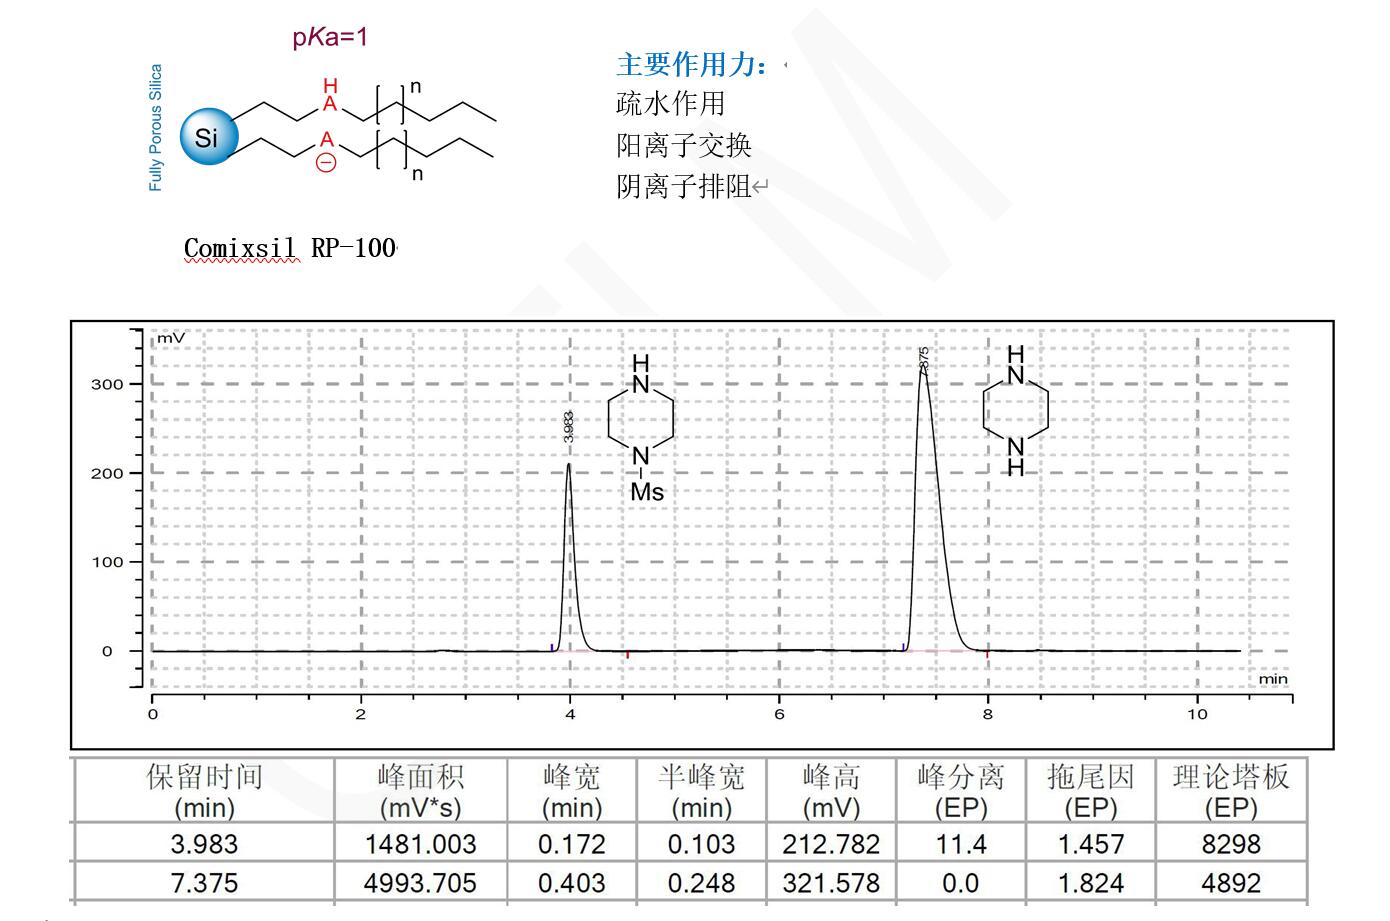Viewport: 1390px width, 921px height.
Task: Select the pKa=1 label
Action: click(x=330, y=38)
